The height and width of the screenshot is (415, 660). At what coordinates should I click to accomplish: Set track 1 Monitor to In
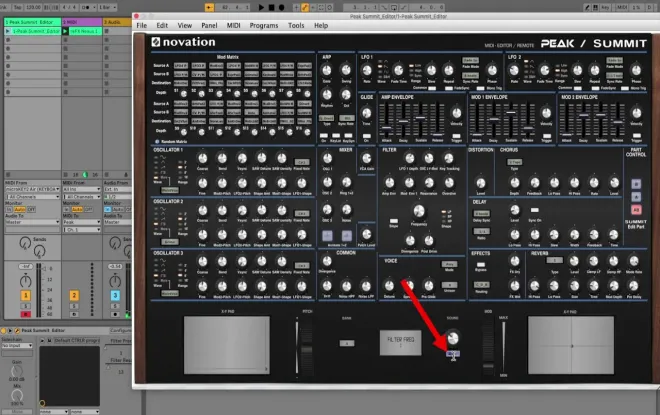tap(8, 209)
